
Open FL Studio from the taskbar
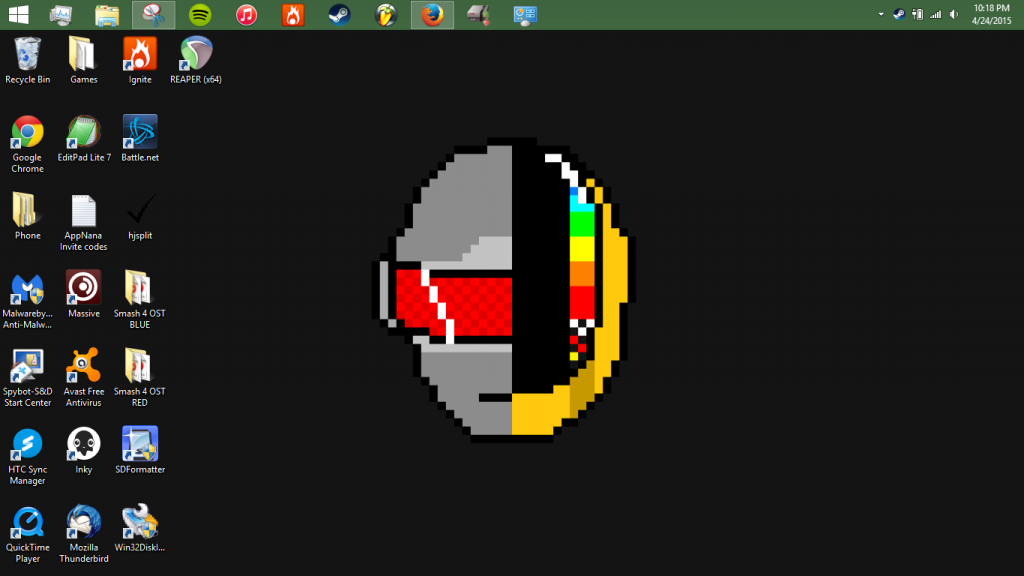[385, 15]
